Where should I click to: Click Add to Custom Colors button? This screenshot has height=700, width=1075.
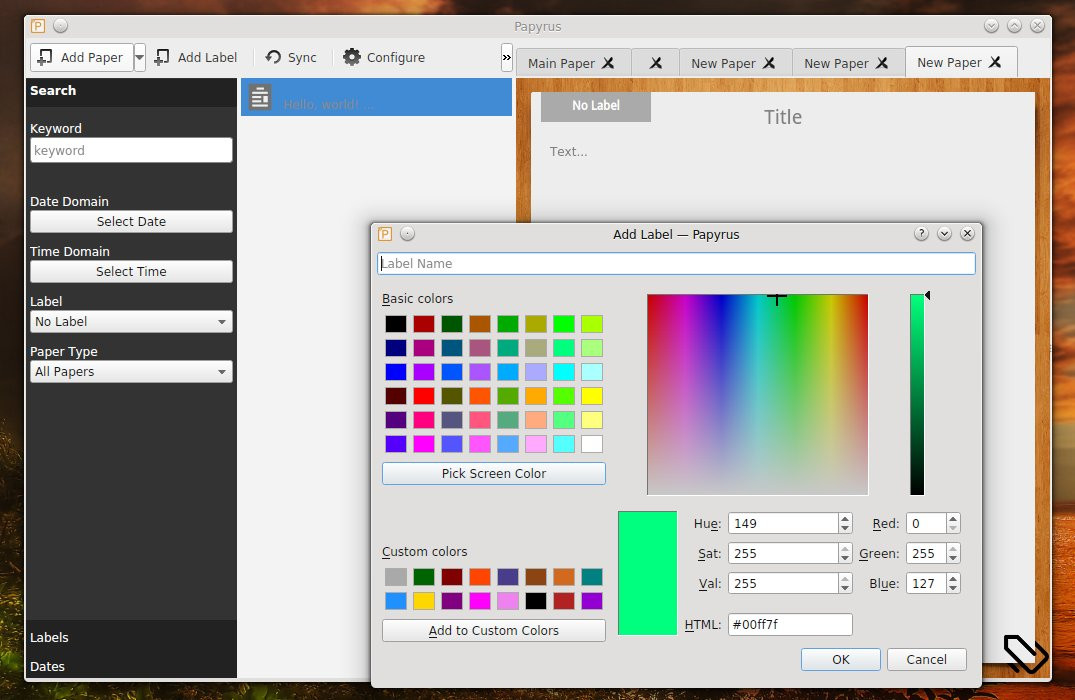tap(494, 631)
